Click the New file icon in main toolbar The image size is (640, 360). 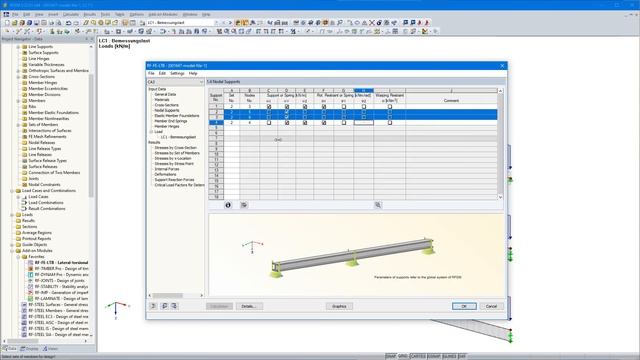tap(7, 23)
